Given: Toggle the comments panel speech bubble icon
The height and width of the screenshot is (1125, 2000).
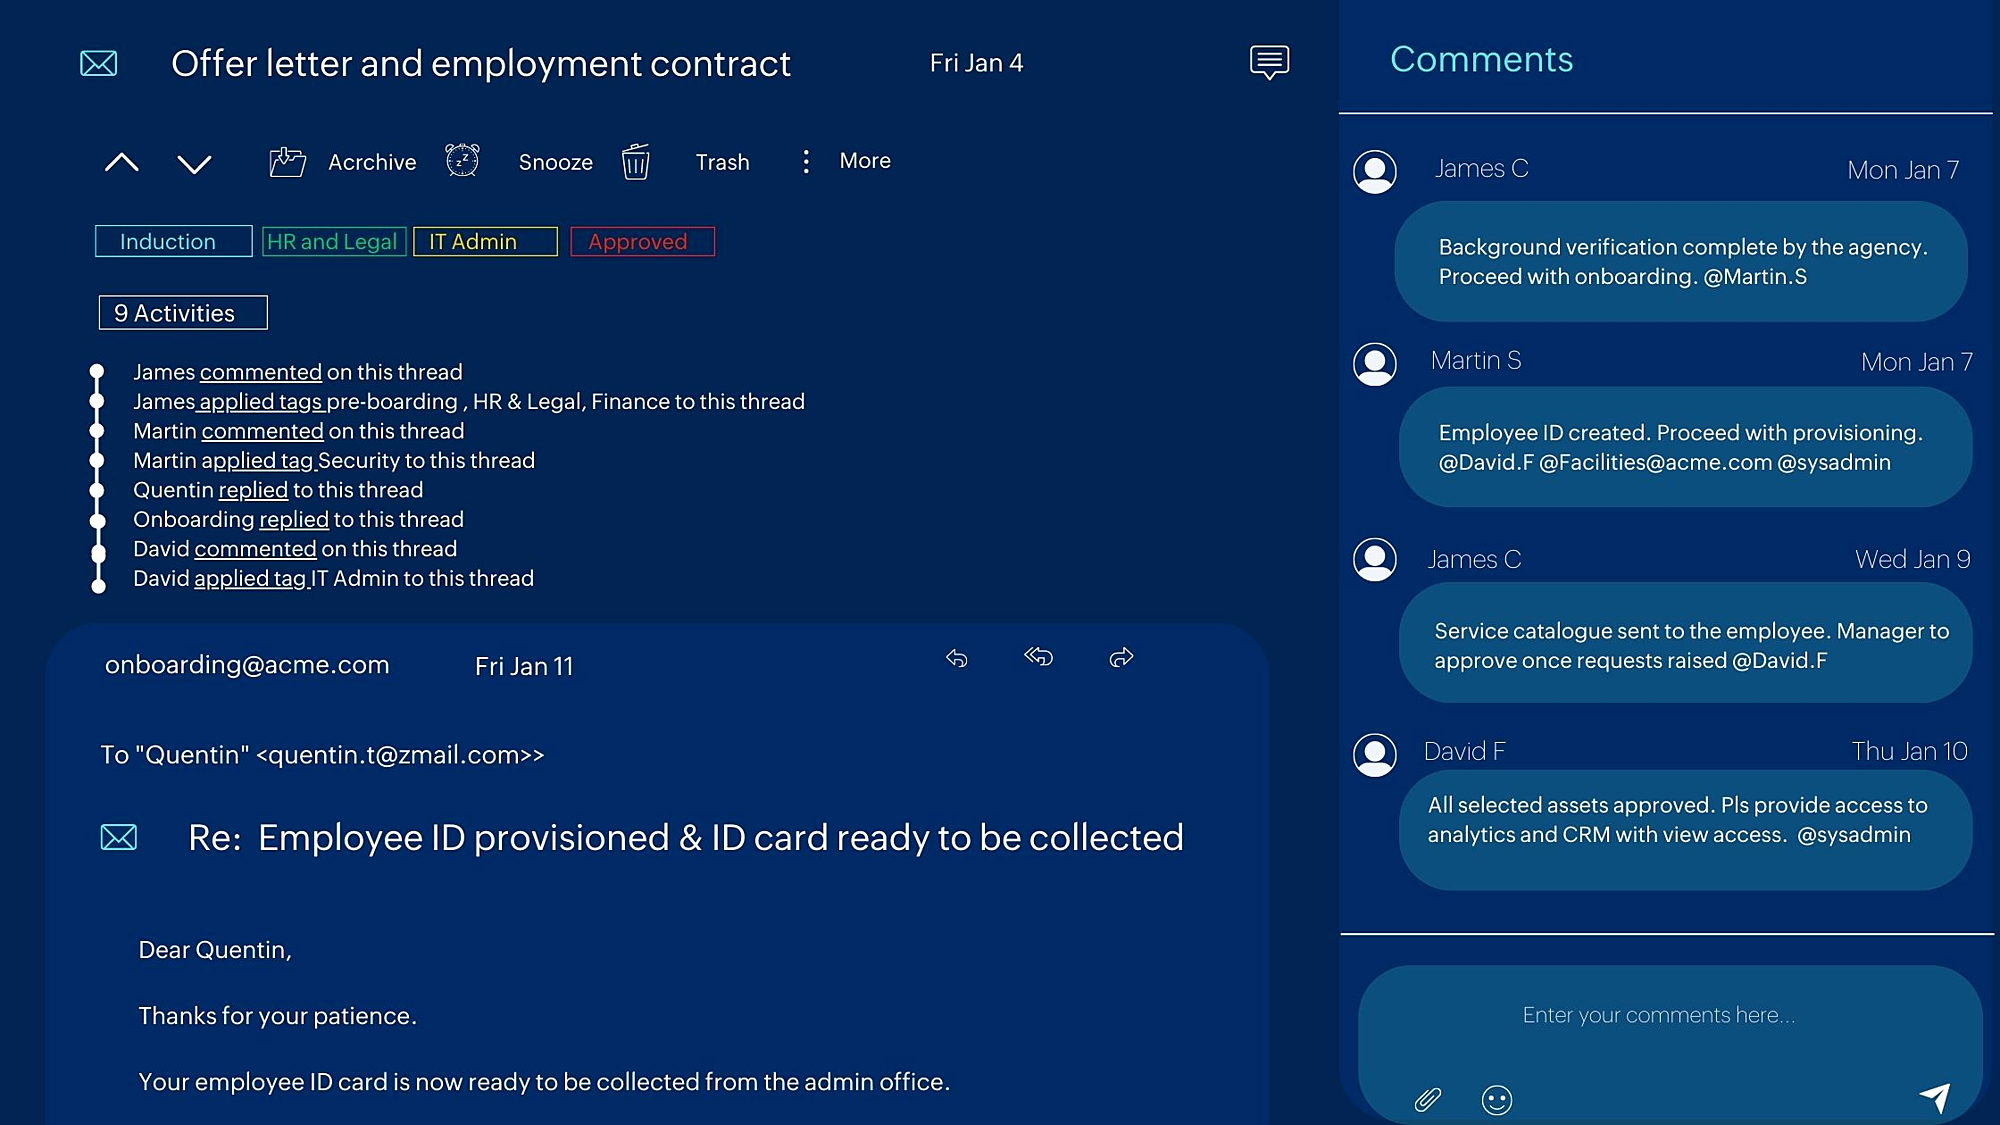Looking at the screenshot, I should [x=1269, y=62].
